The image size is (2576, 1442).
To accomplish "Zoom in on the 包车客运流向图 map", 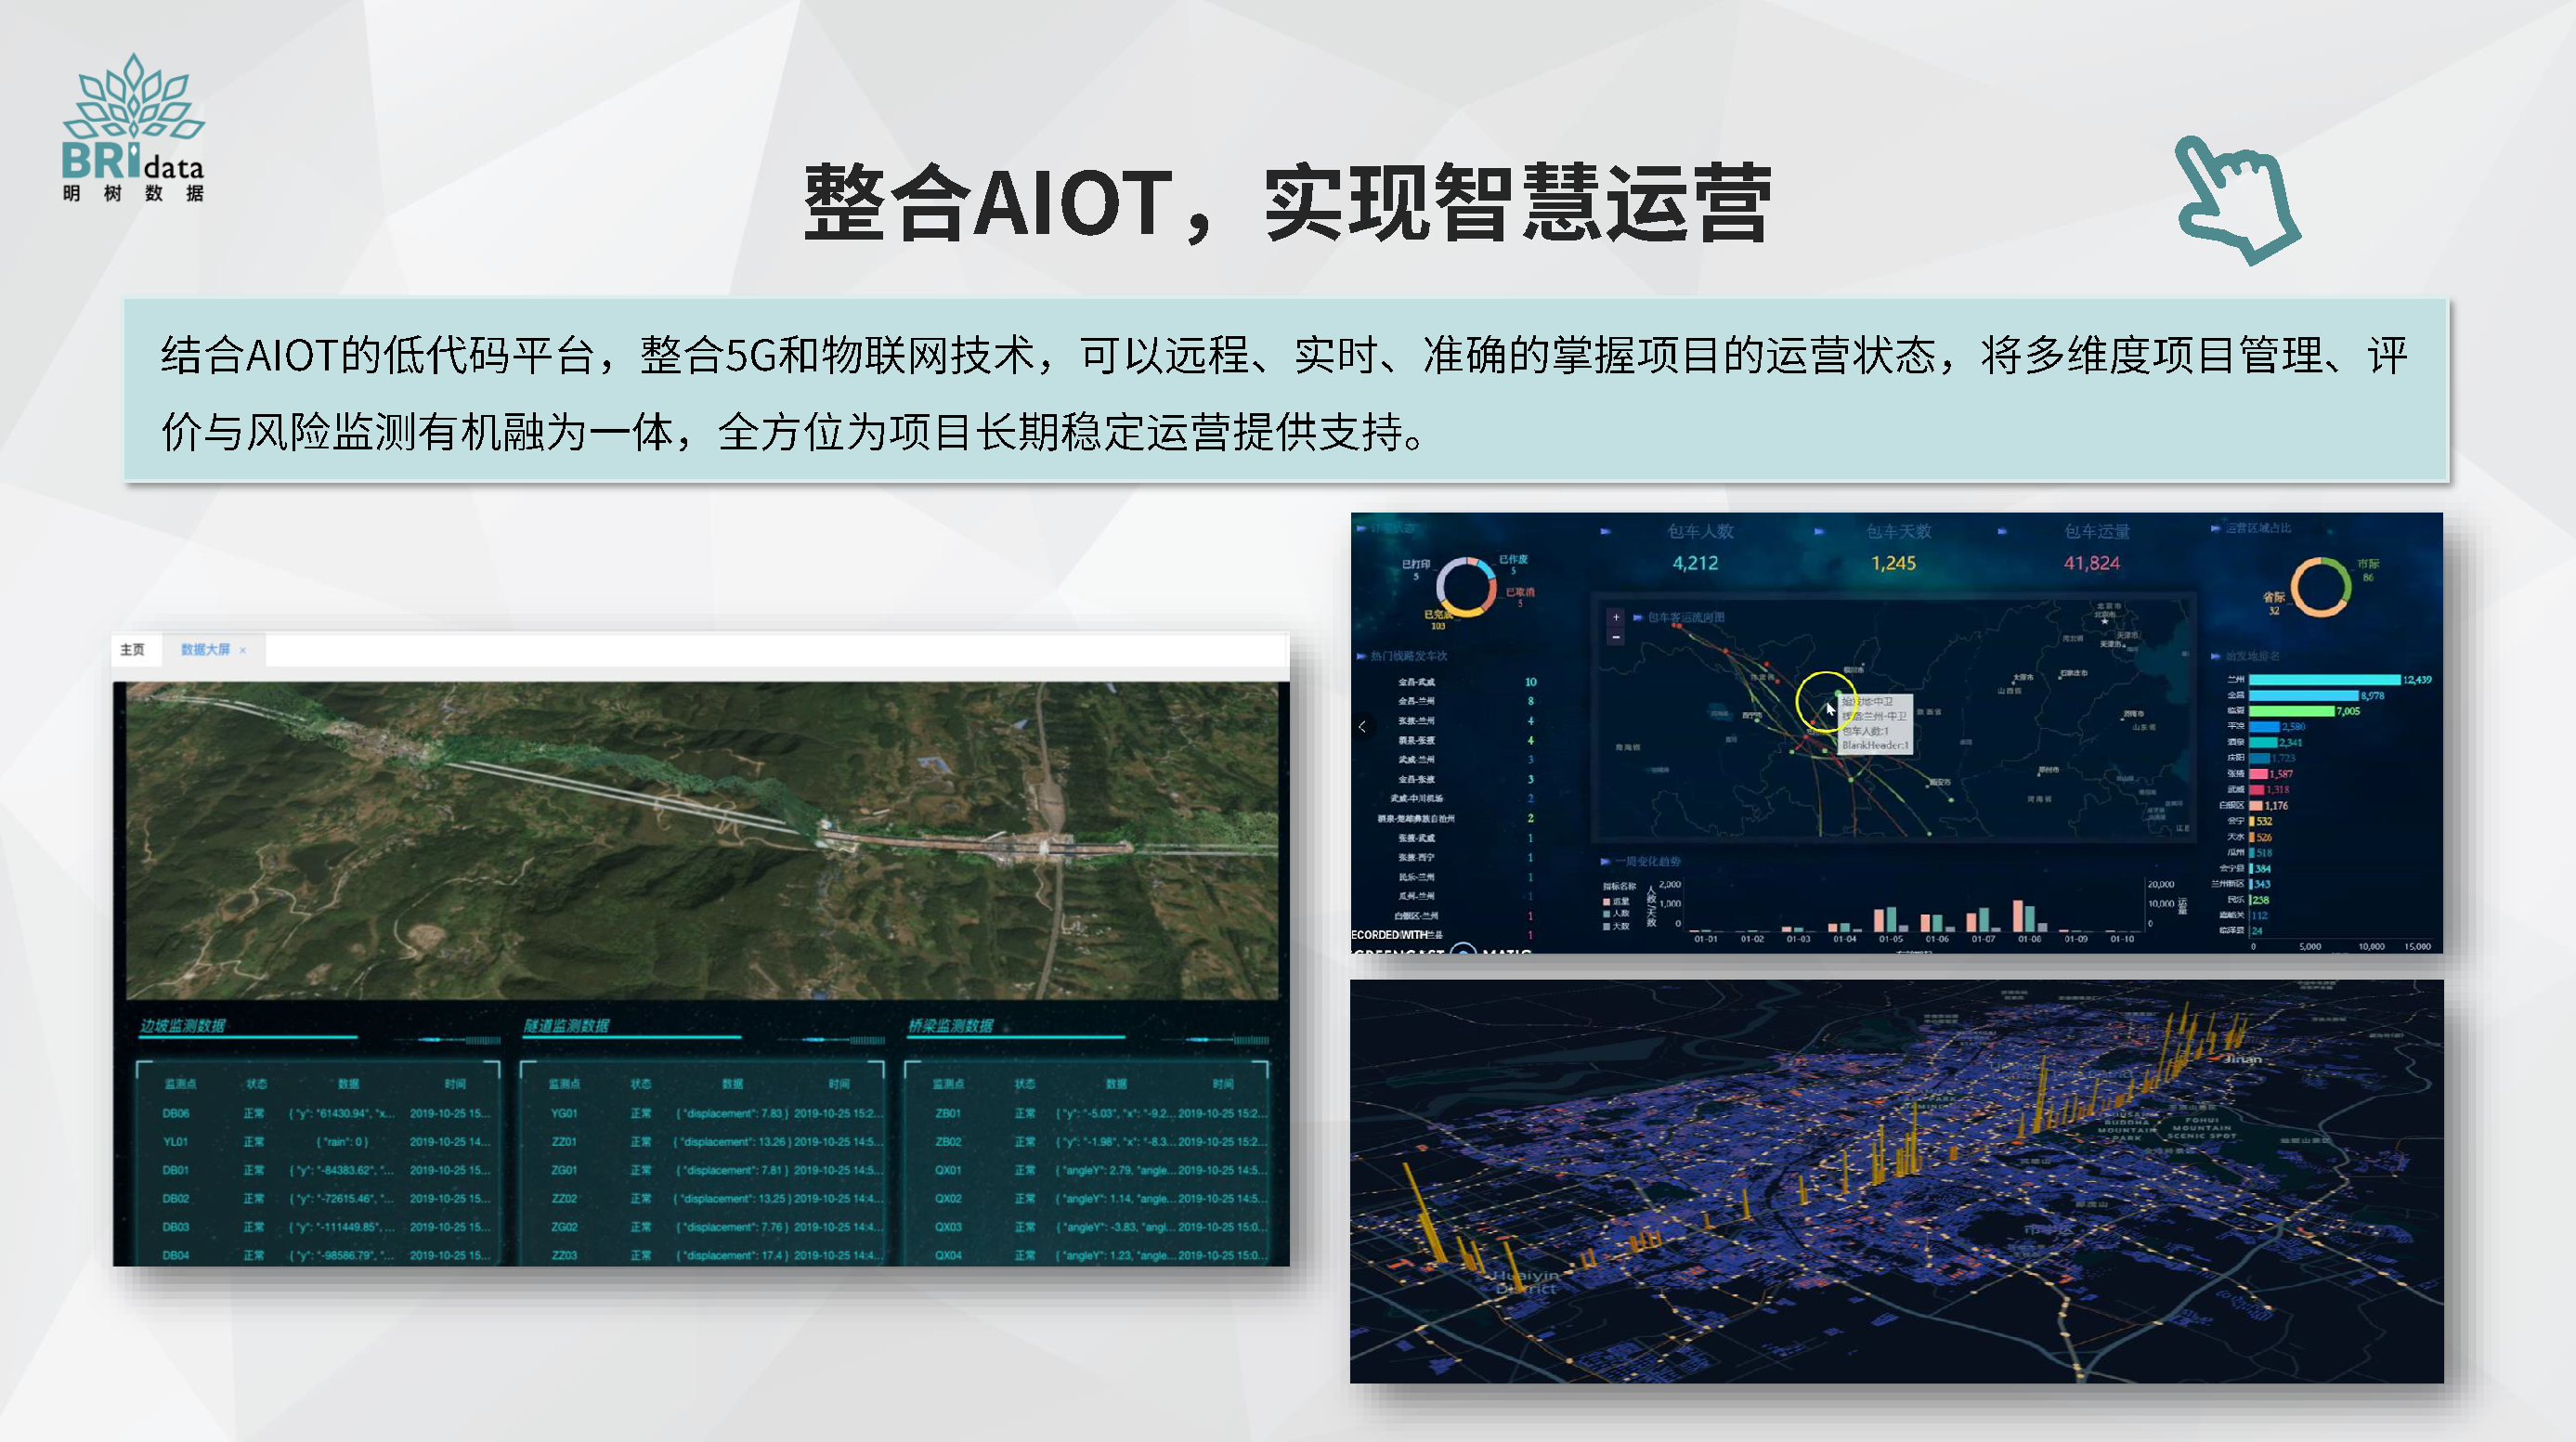I will point(1616,617).
